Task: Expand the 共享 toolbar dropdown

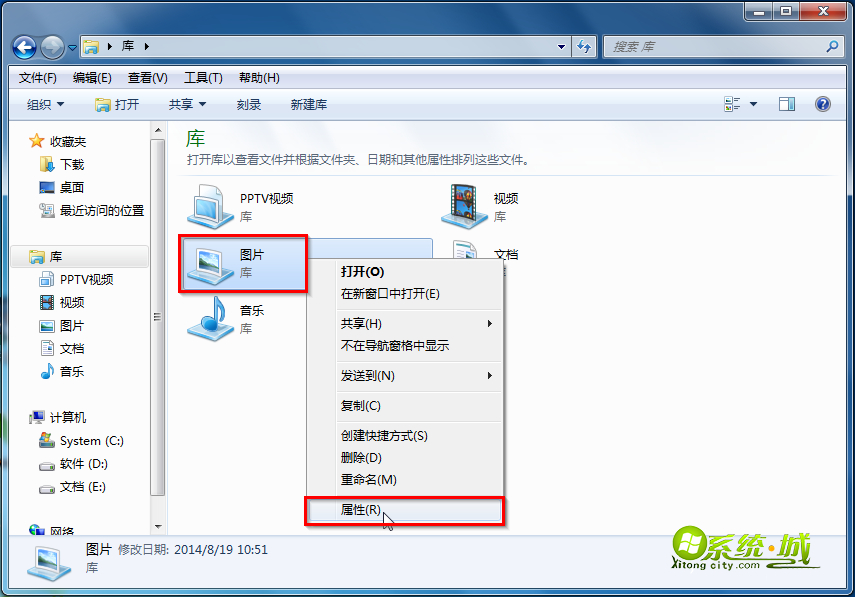Action: click(187, 105)
